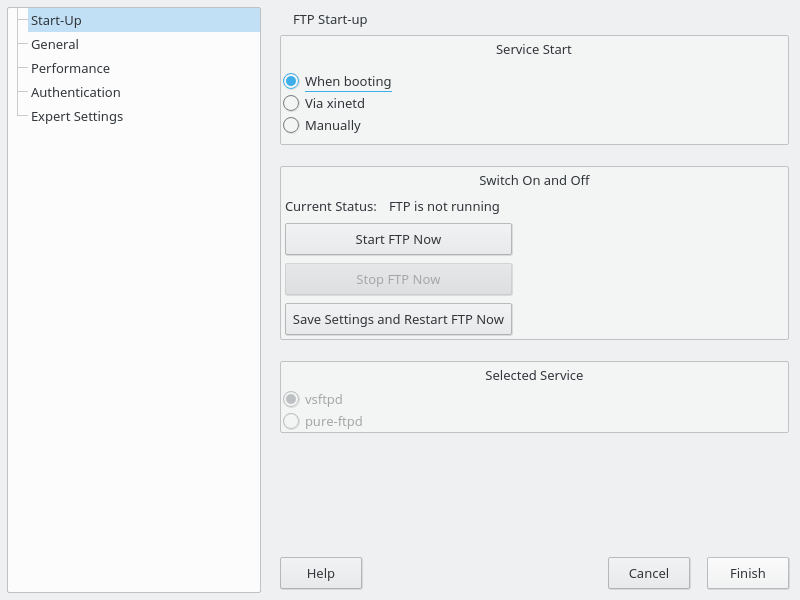Select the Start-Up tree item
This screenshot has height=600, width=800.
pyautogui.click(x=54, y=18)
